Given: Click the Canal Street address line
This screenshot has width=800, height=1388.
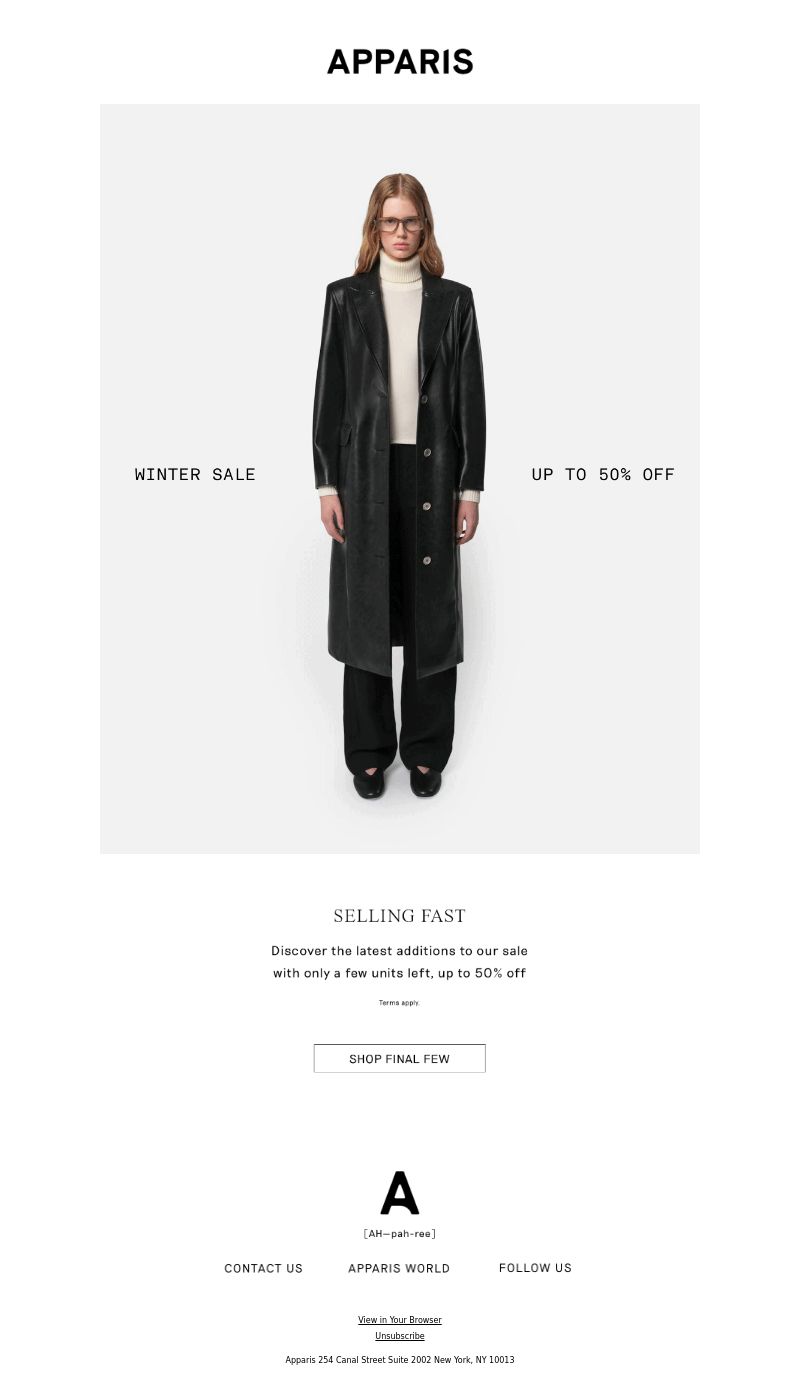Looking at the screenshot, I should tap(400, 1360).
